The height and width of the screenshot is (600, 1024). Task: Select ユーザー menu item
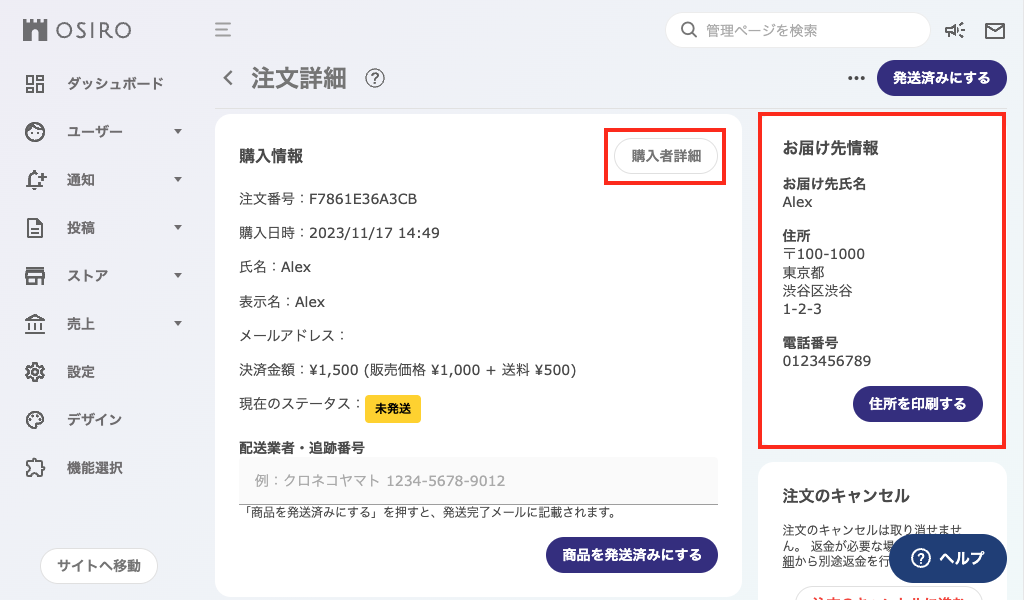pyautogui.click(x=95, y=132)
